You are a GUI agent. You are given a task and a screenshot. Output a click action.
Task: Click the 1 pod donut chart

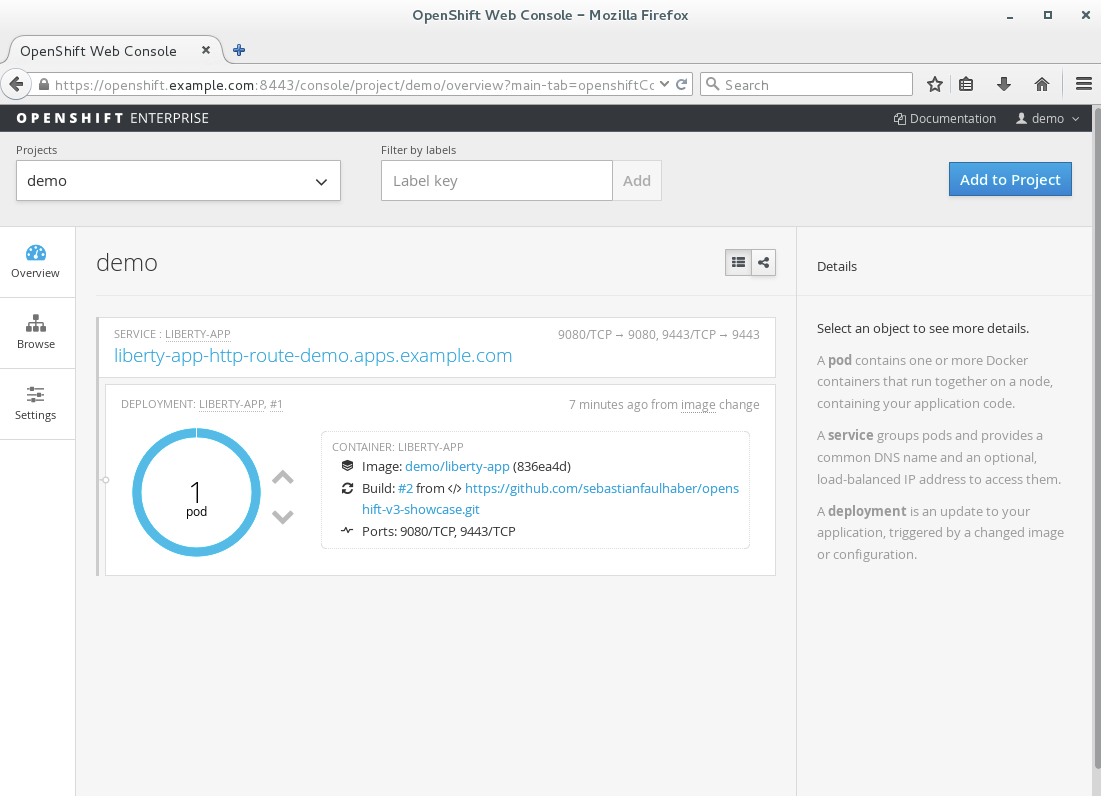(197, 493)
